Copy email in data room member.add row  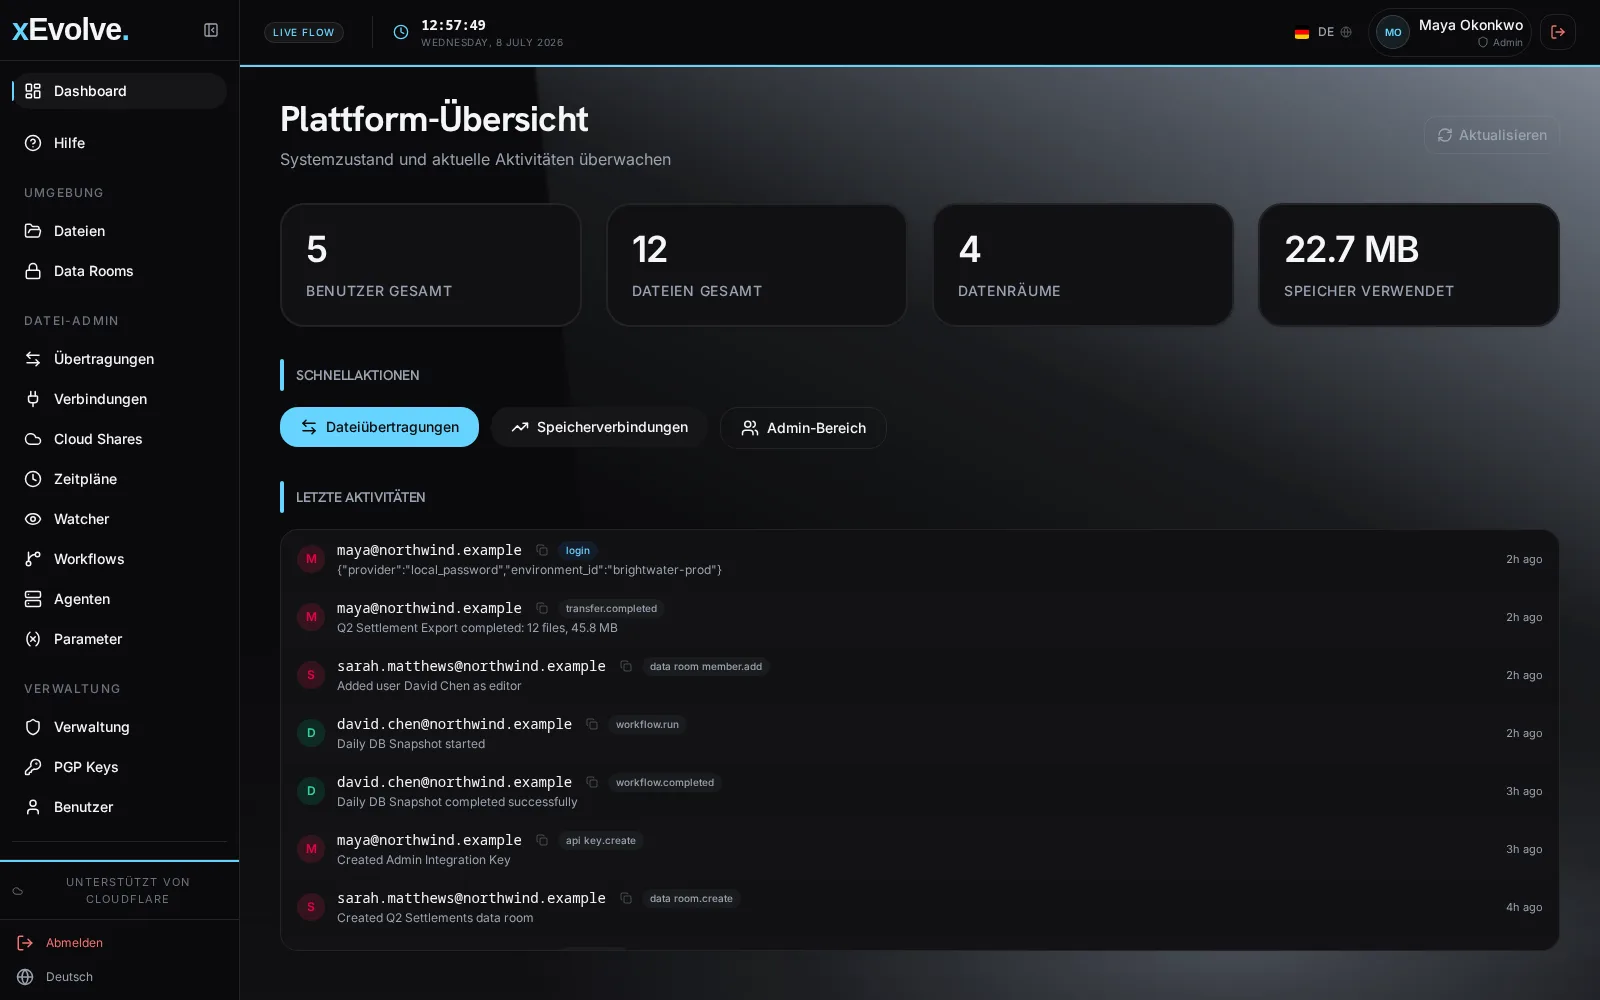[626, 666]
